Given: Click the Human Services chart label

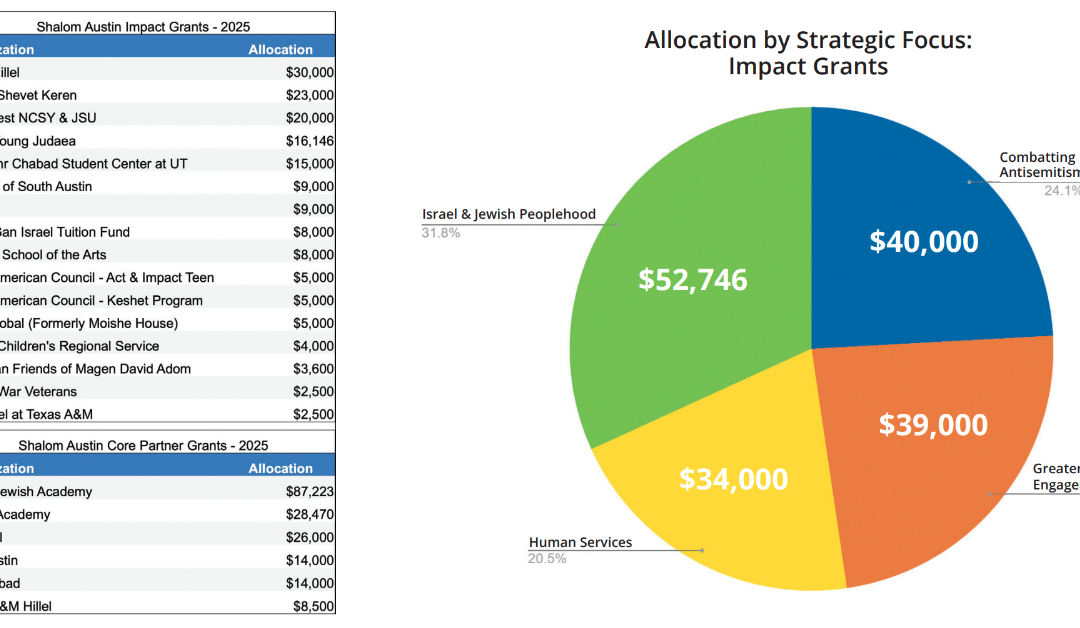Looking at the screenshot, I should [x=580, y=542].
